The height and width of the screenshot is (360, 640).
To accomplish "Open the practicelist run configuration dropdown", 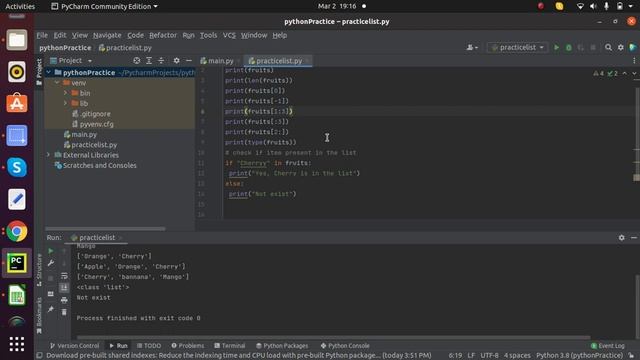I will tap(517, 48).
